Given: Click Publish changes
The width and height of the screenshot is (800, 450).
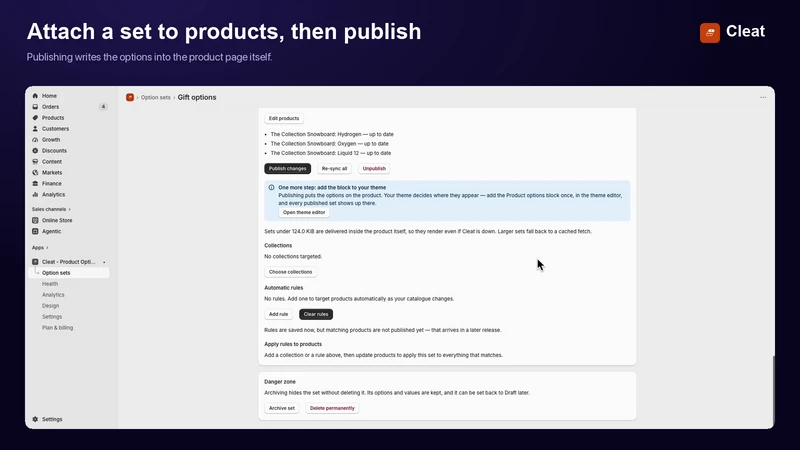Looking at the screenshot, I should click(x=287, y=168).
